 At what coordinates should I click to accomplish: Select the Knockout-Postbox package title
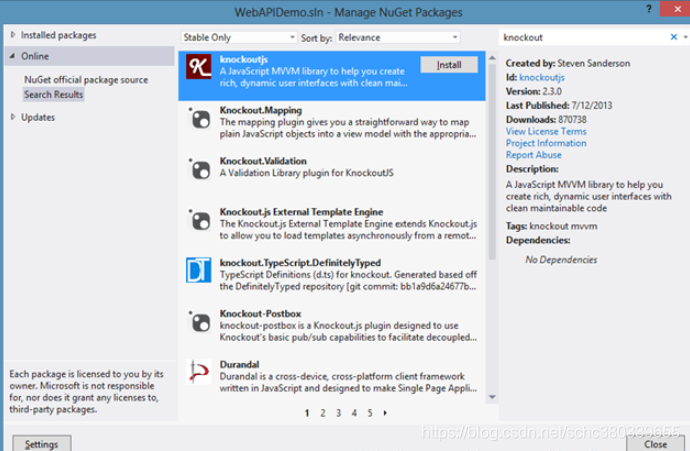tap(261, 314)
